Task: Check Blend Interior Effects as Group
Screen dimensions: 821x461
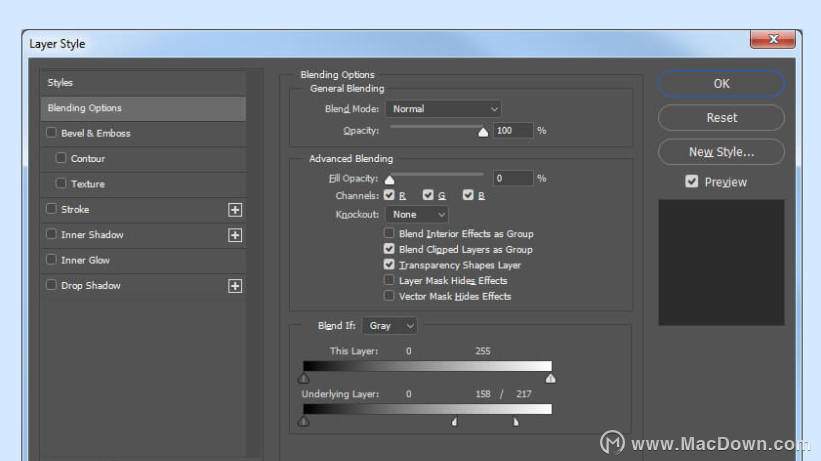Action: [389, 233]
